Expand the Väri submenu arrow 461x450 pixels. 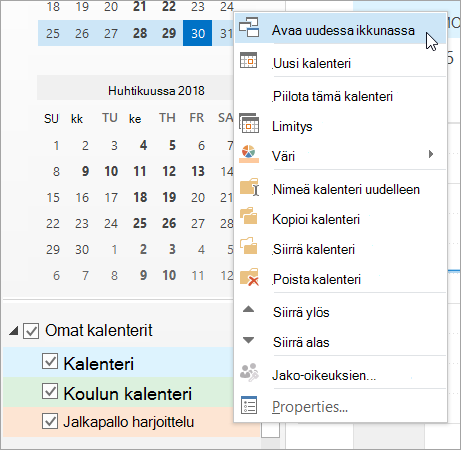tap(431, 154)
